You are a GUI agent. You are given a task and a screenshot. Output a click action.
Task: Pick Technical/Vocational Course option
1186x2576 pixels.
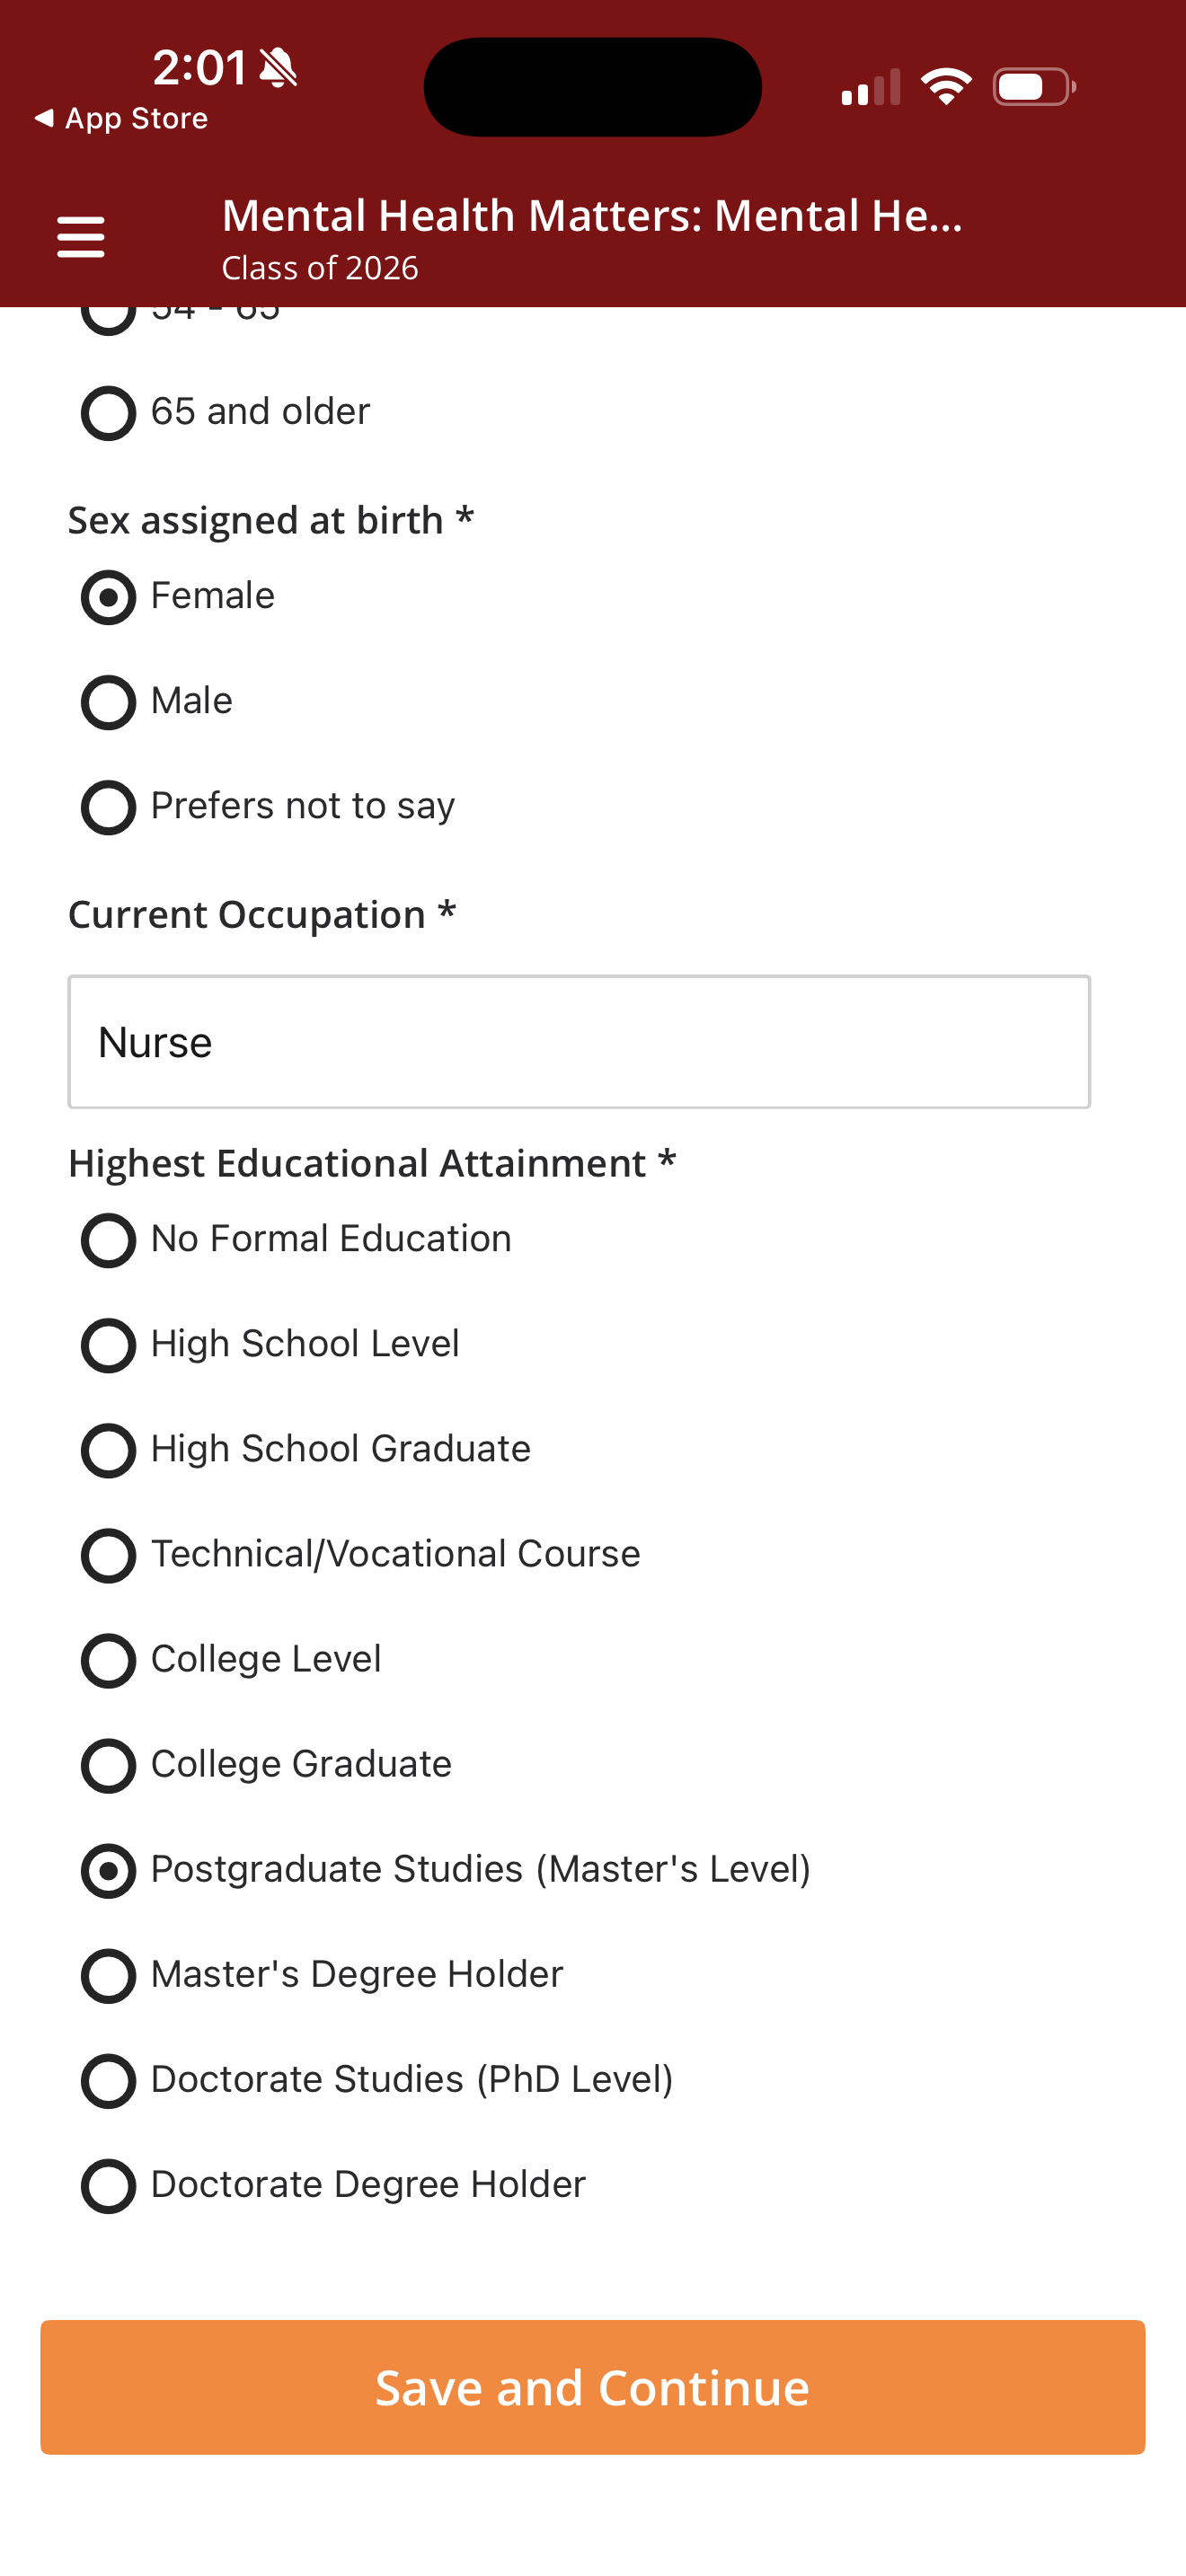pos(108,1555)
